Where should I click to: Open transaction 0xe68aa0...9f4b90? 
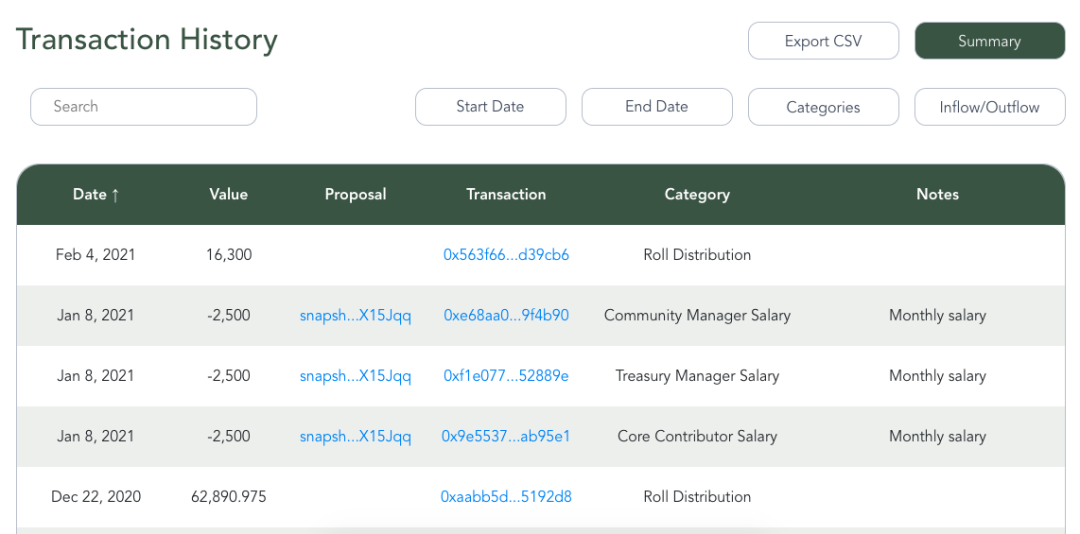(x=506, y=316)
